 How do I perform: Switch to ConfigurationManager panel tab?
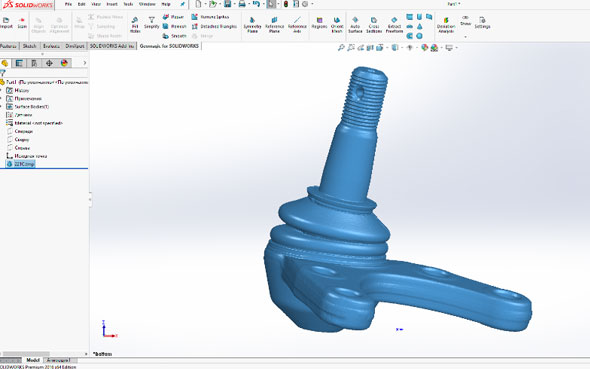tap(34, 63)
